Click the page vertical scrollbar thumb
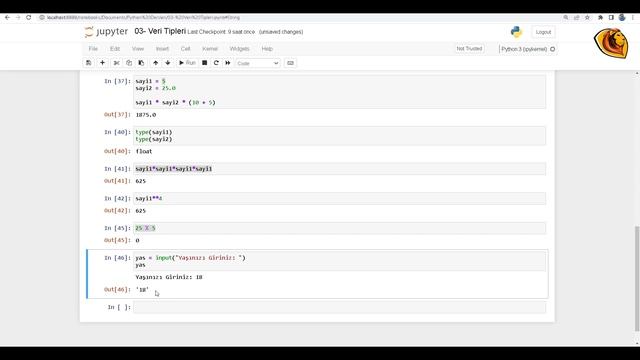Screen dimensions: 640x360 (637, 278)
